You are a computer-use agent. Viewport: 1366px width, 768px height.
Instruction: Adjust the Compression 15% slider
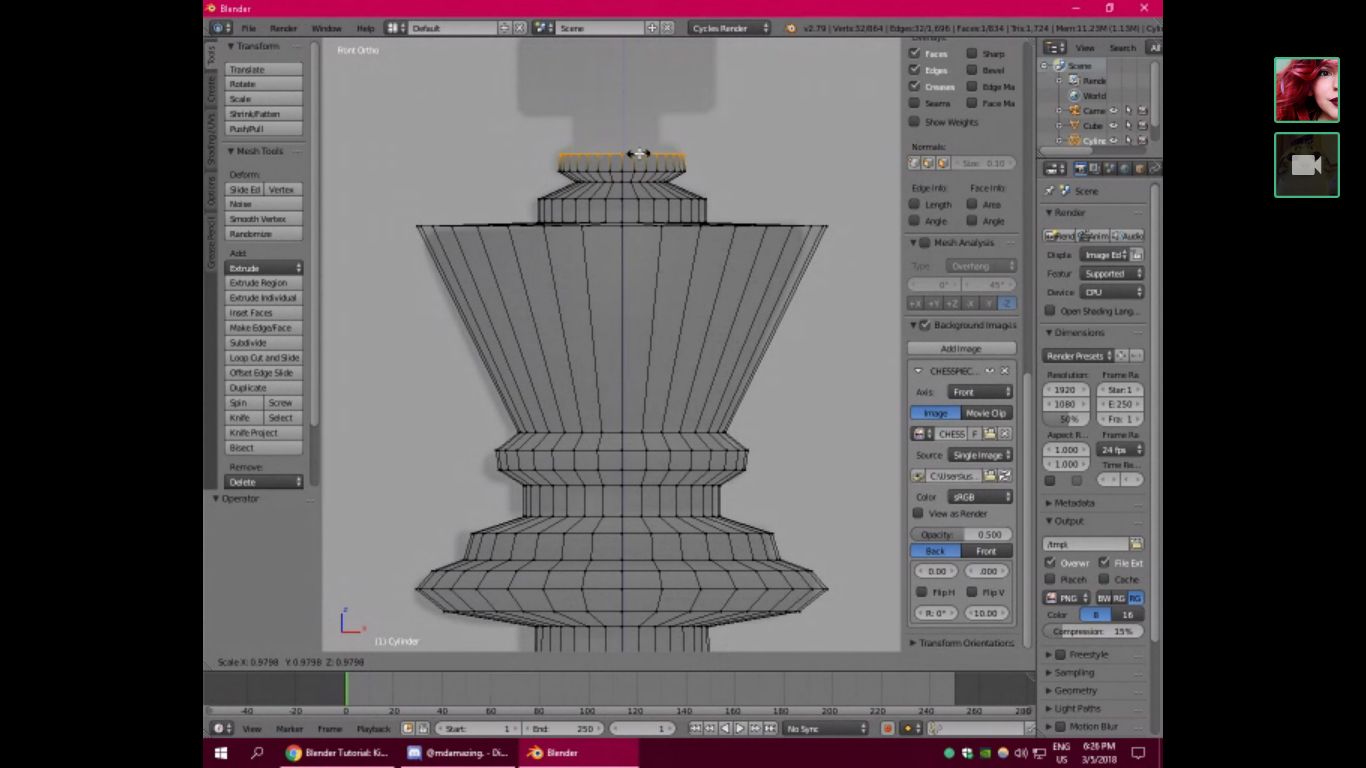[1094, 632]
